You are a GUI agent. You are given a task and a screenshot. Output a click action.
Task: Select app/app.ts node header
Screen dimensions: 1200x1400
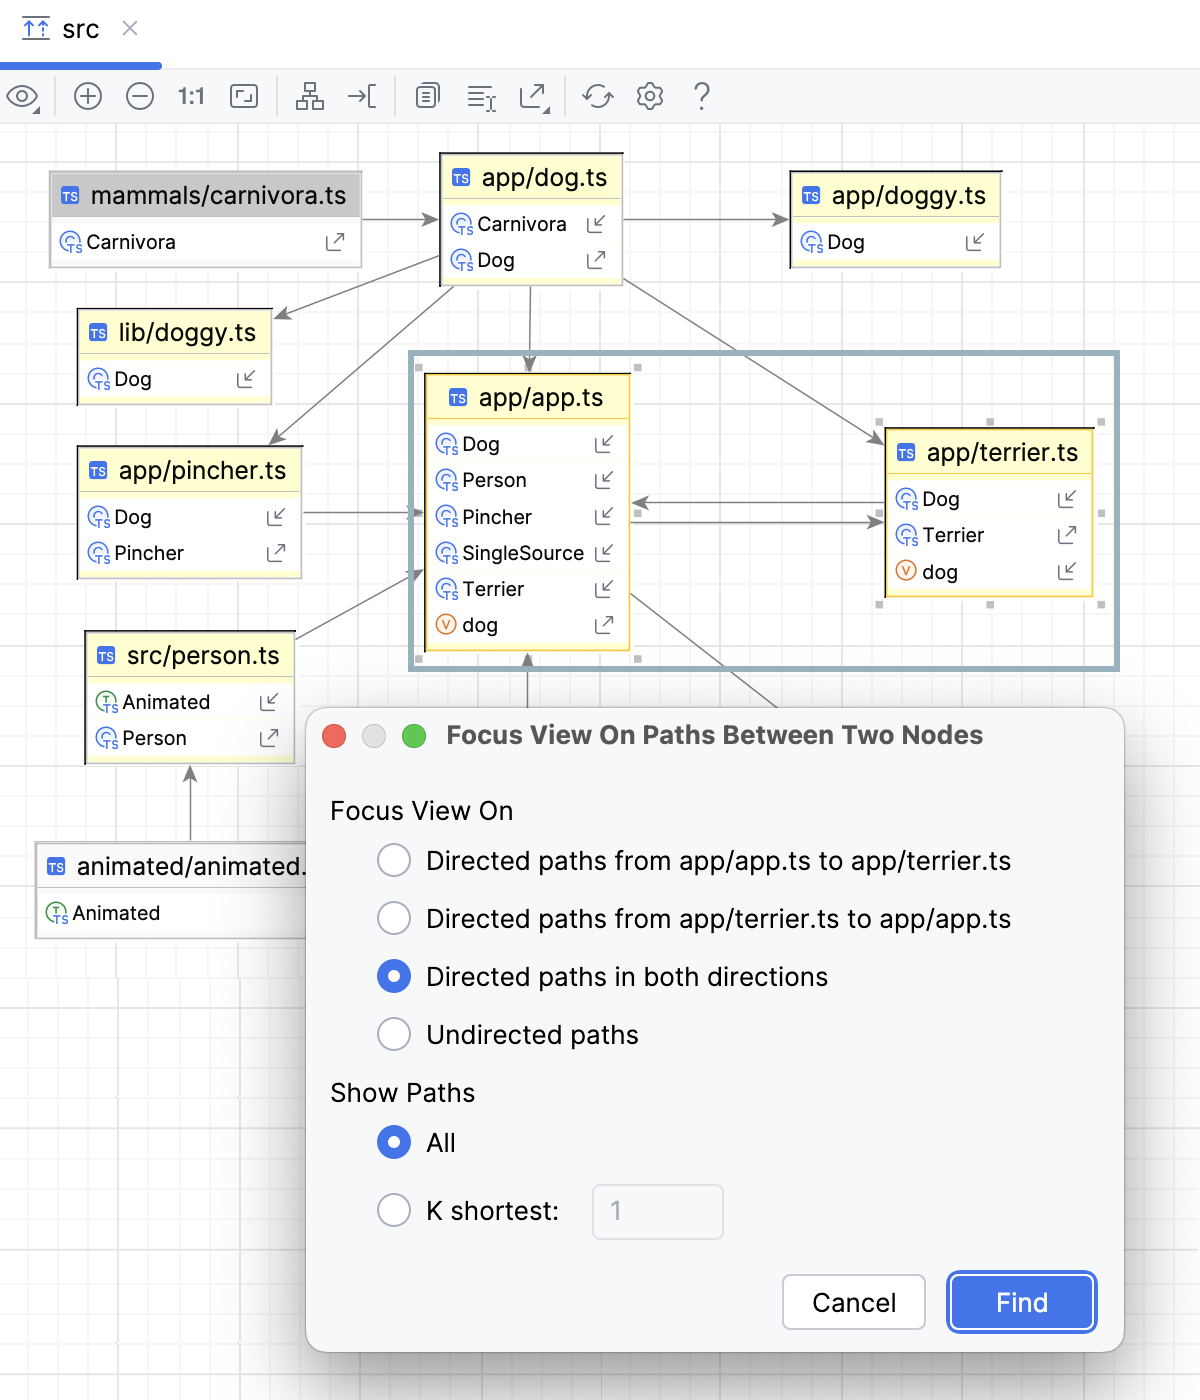pos(528,397)
